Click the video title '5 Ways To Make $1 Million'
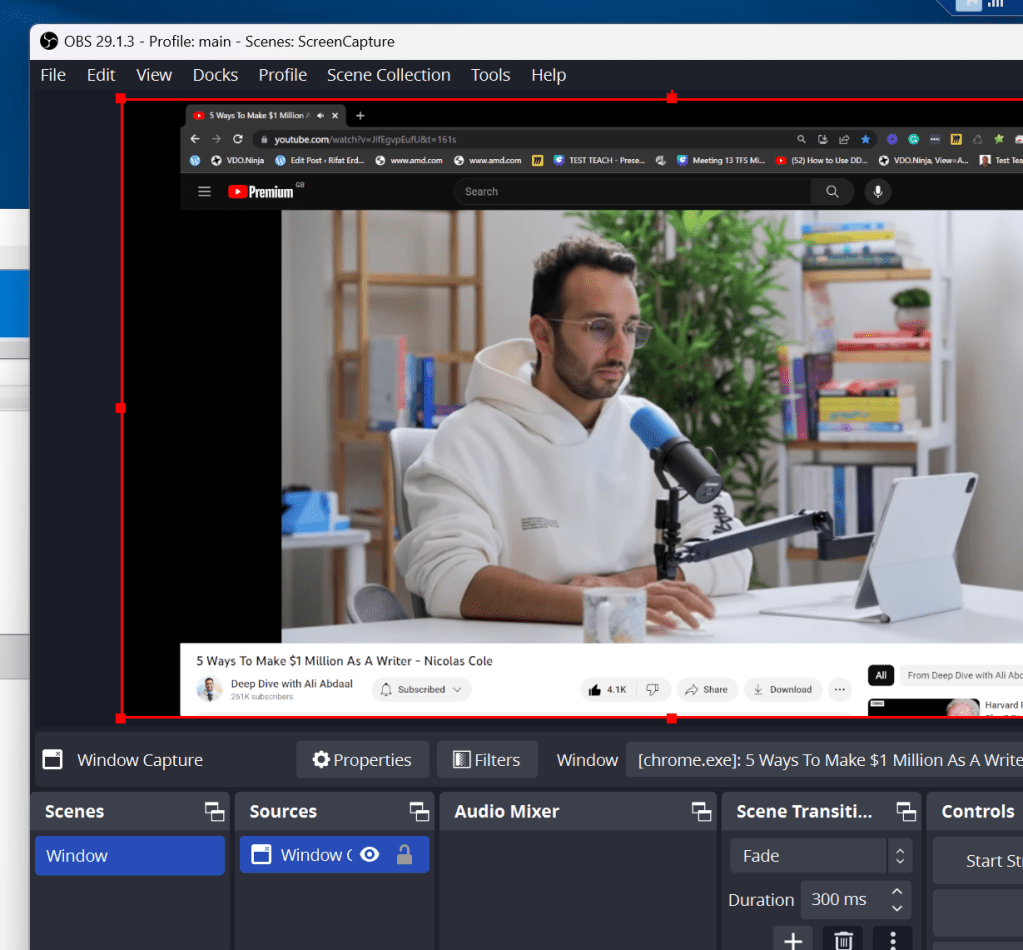Image resolution: width=1023 pixels, height=950 pixels. tap(344, 661)
